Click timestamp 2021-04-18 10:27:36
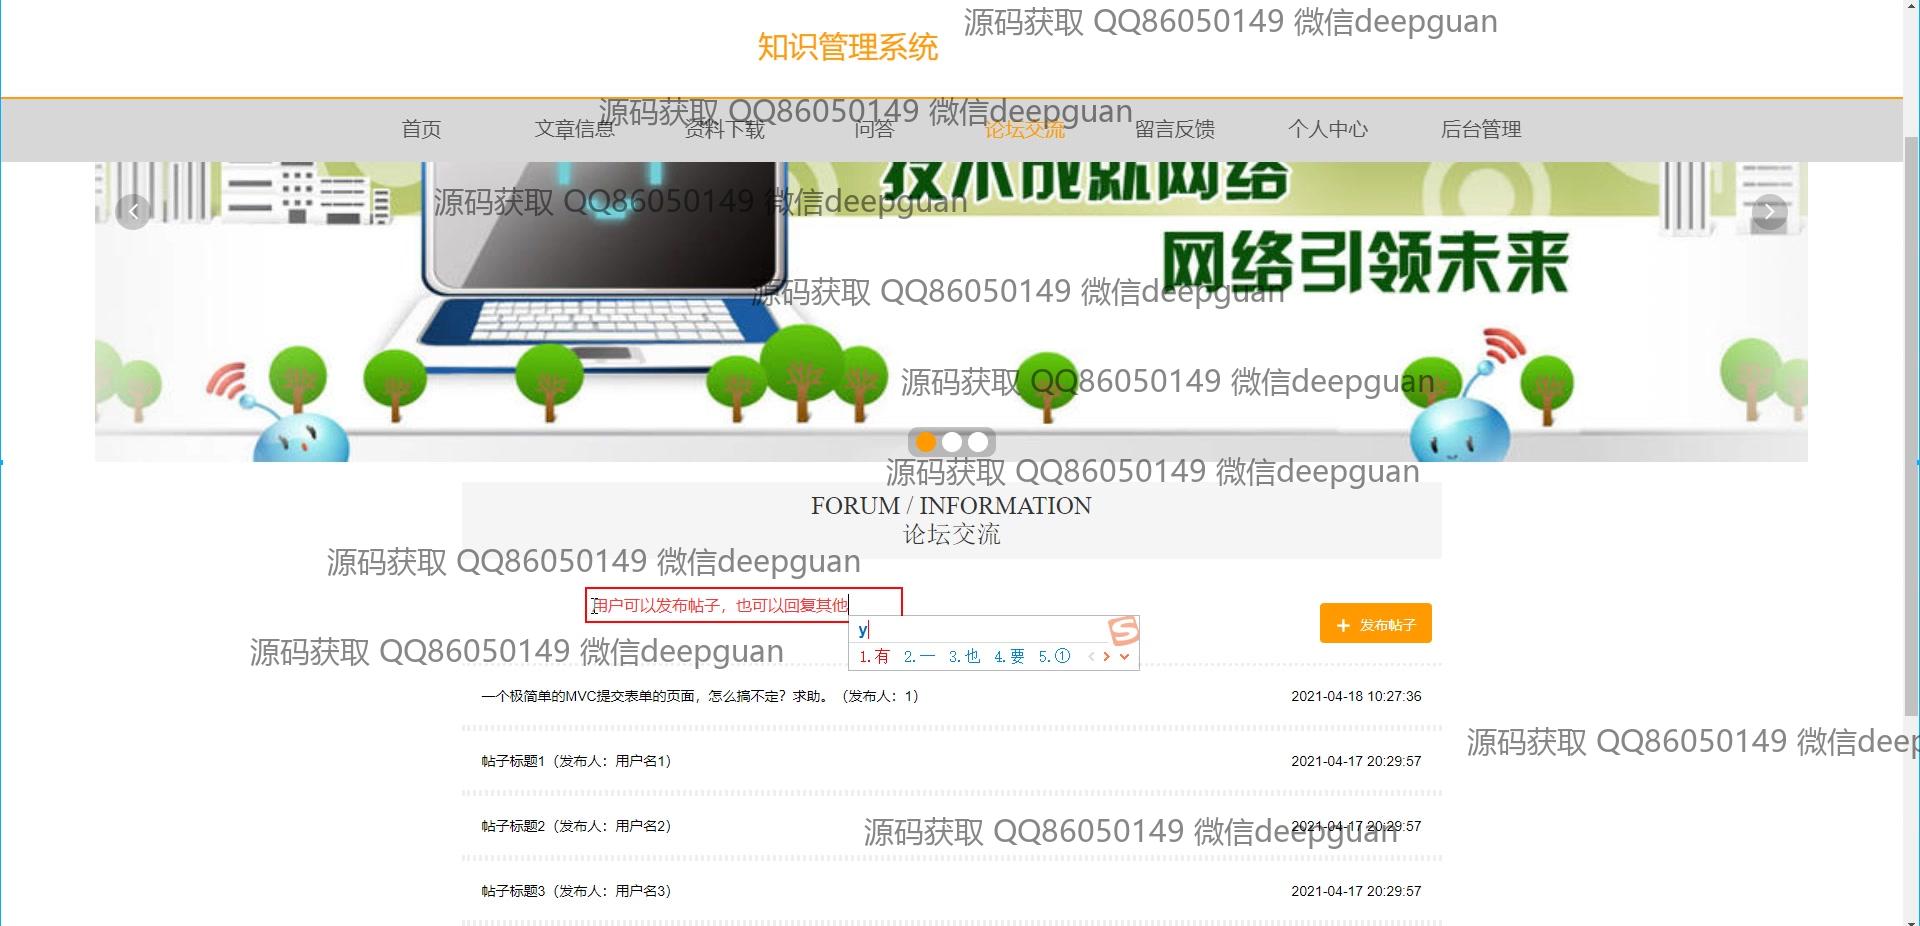The width and height of the screenshot is (1920, 926). [1356, 696]
